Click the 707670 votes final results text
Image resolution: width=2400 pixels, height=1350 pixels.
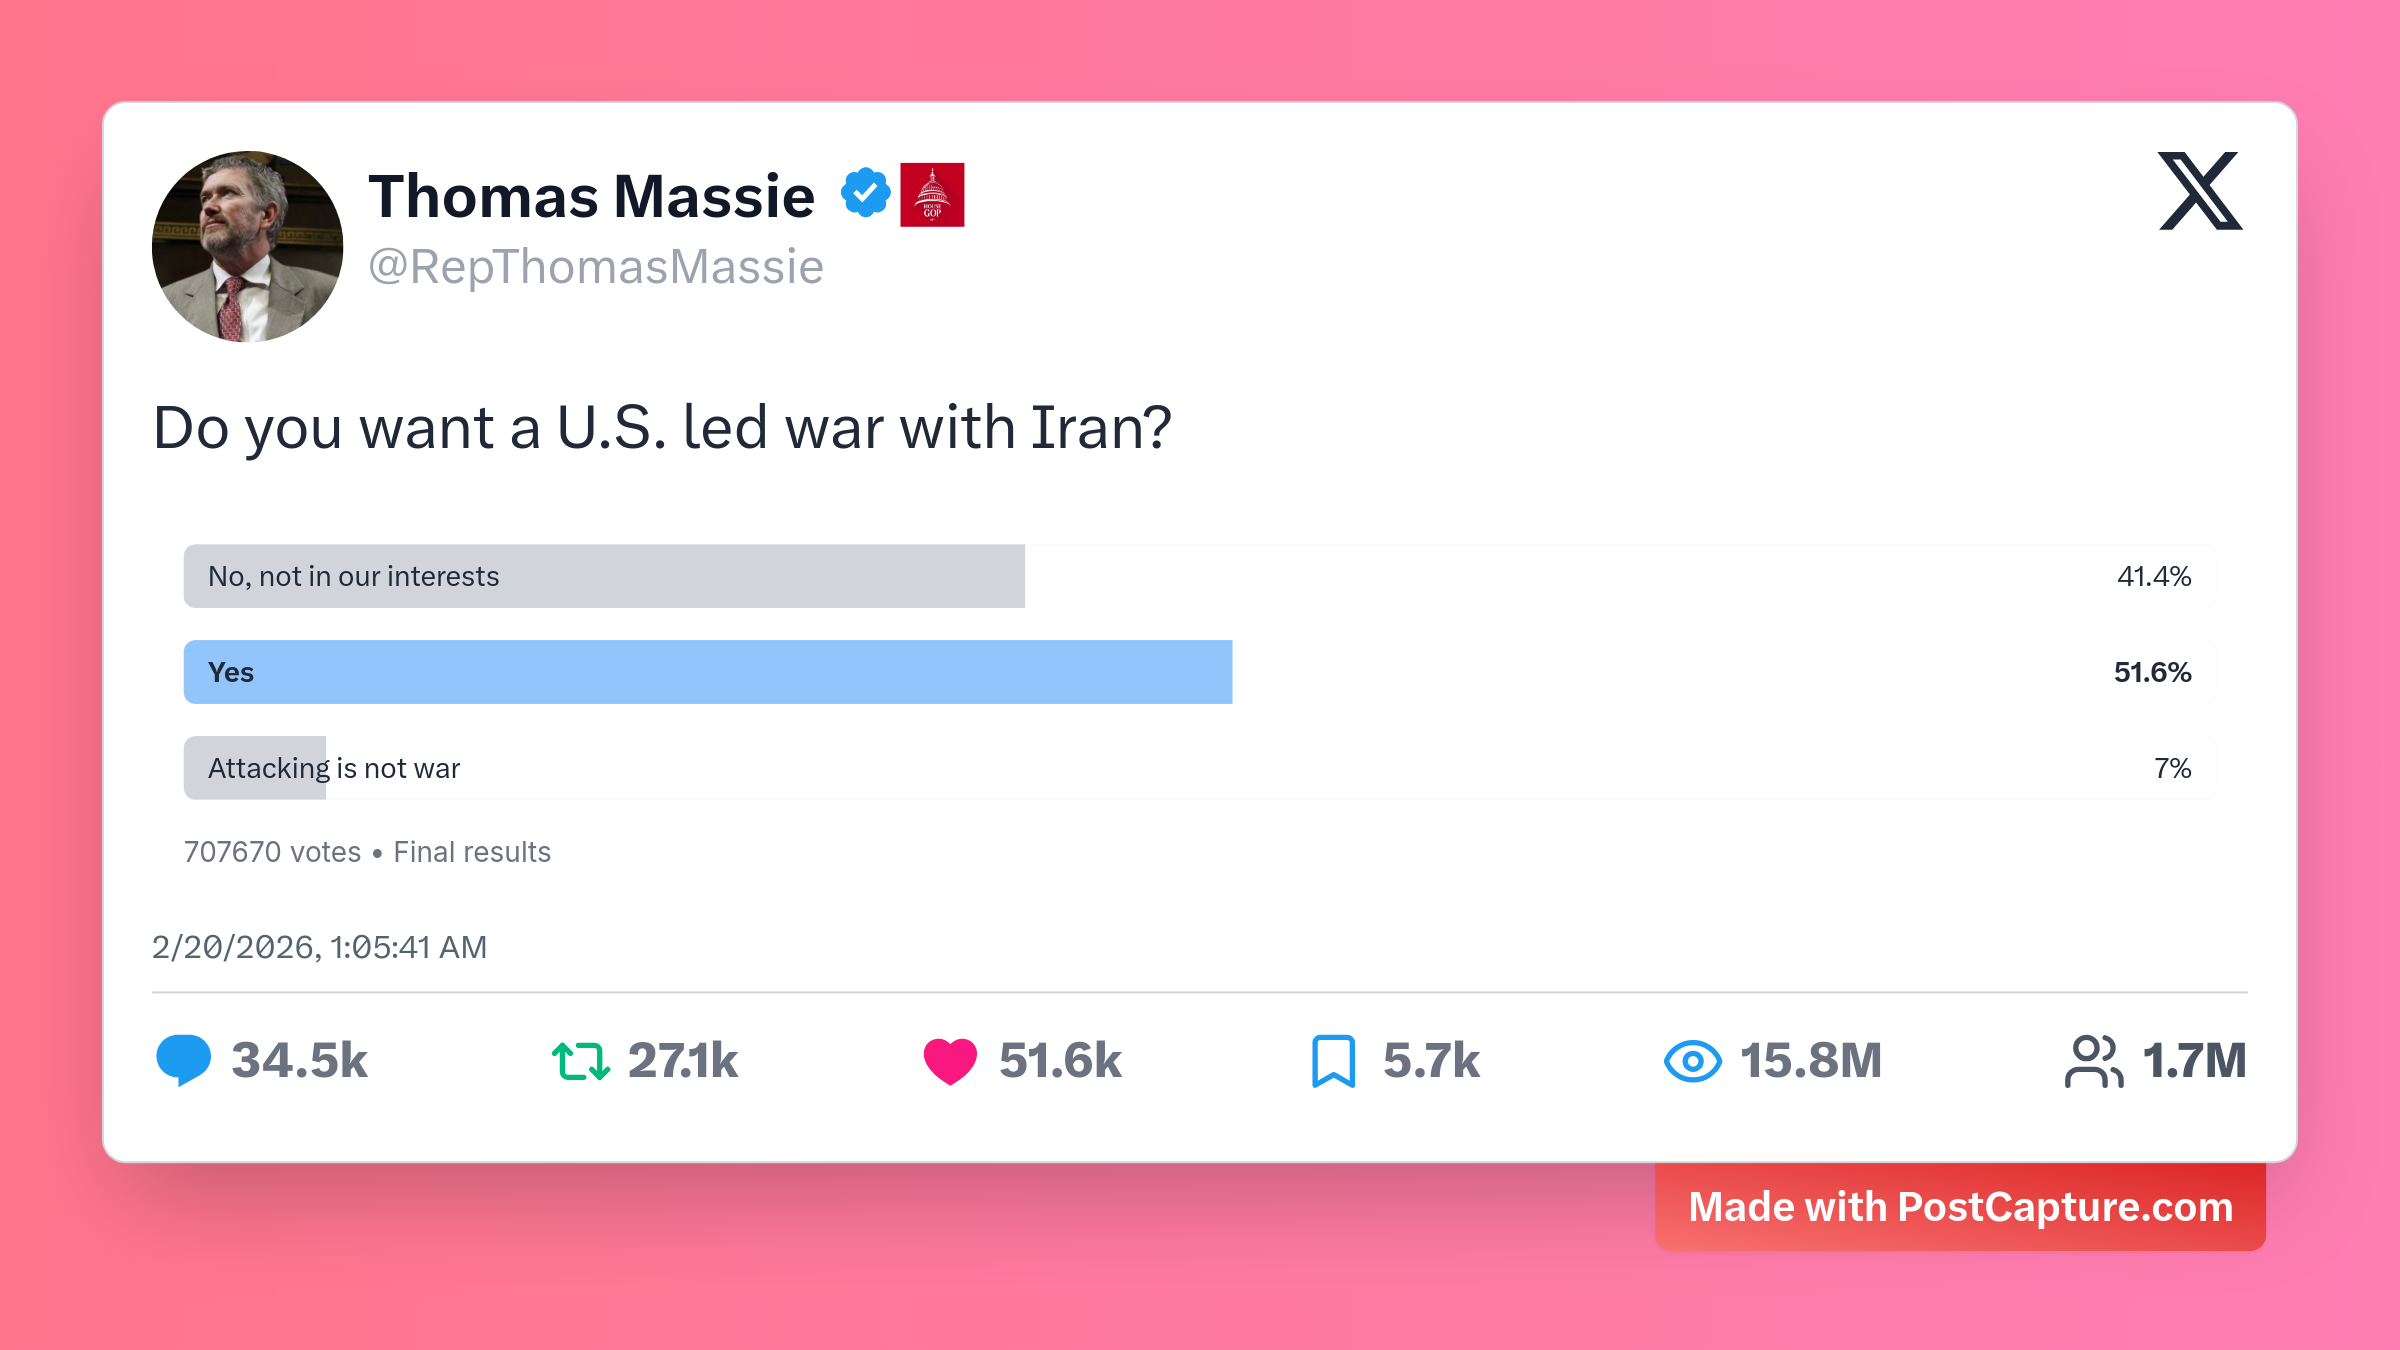367,852
